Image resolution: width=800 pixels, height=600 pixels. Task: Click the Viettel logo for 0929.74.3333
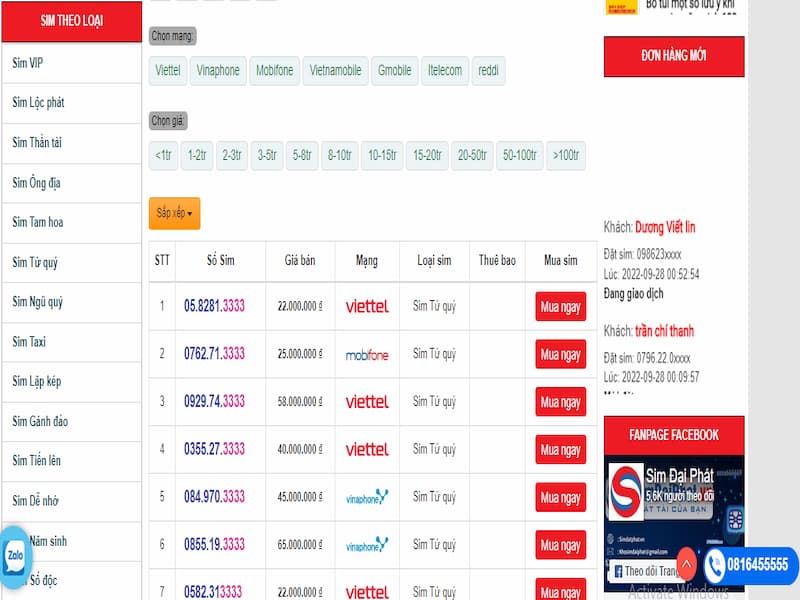point(367,402)
